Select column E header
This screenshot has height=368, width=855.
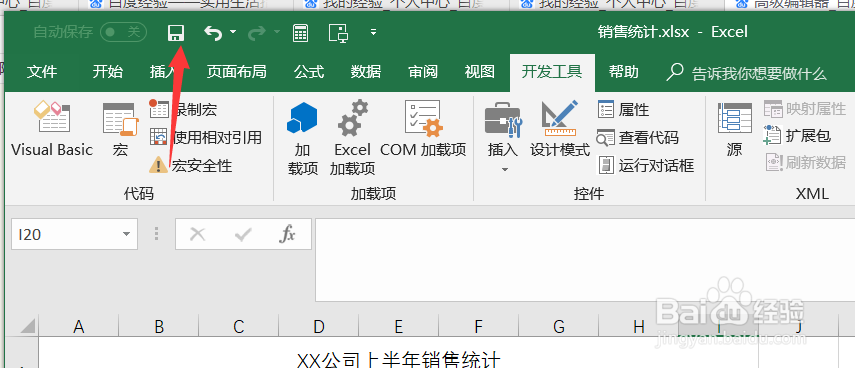coord(399,327)
